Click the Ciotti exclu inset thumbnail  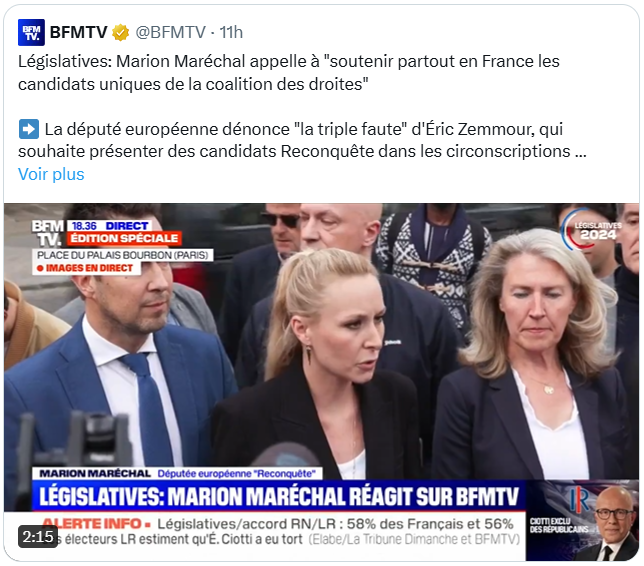(x=582, y=521)
